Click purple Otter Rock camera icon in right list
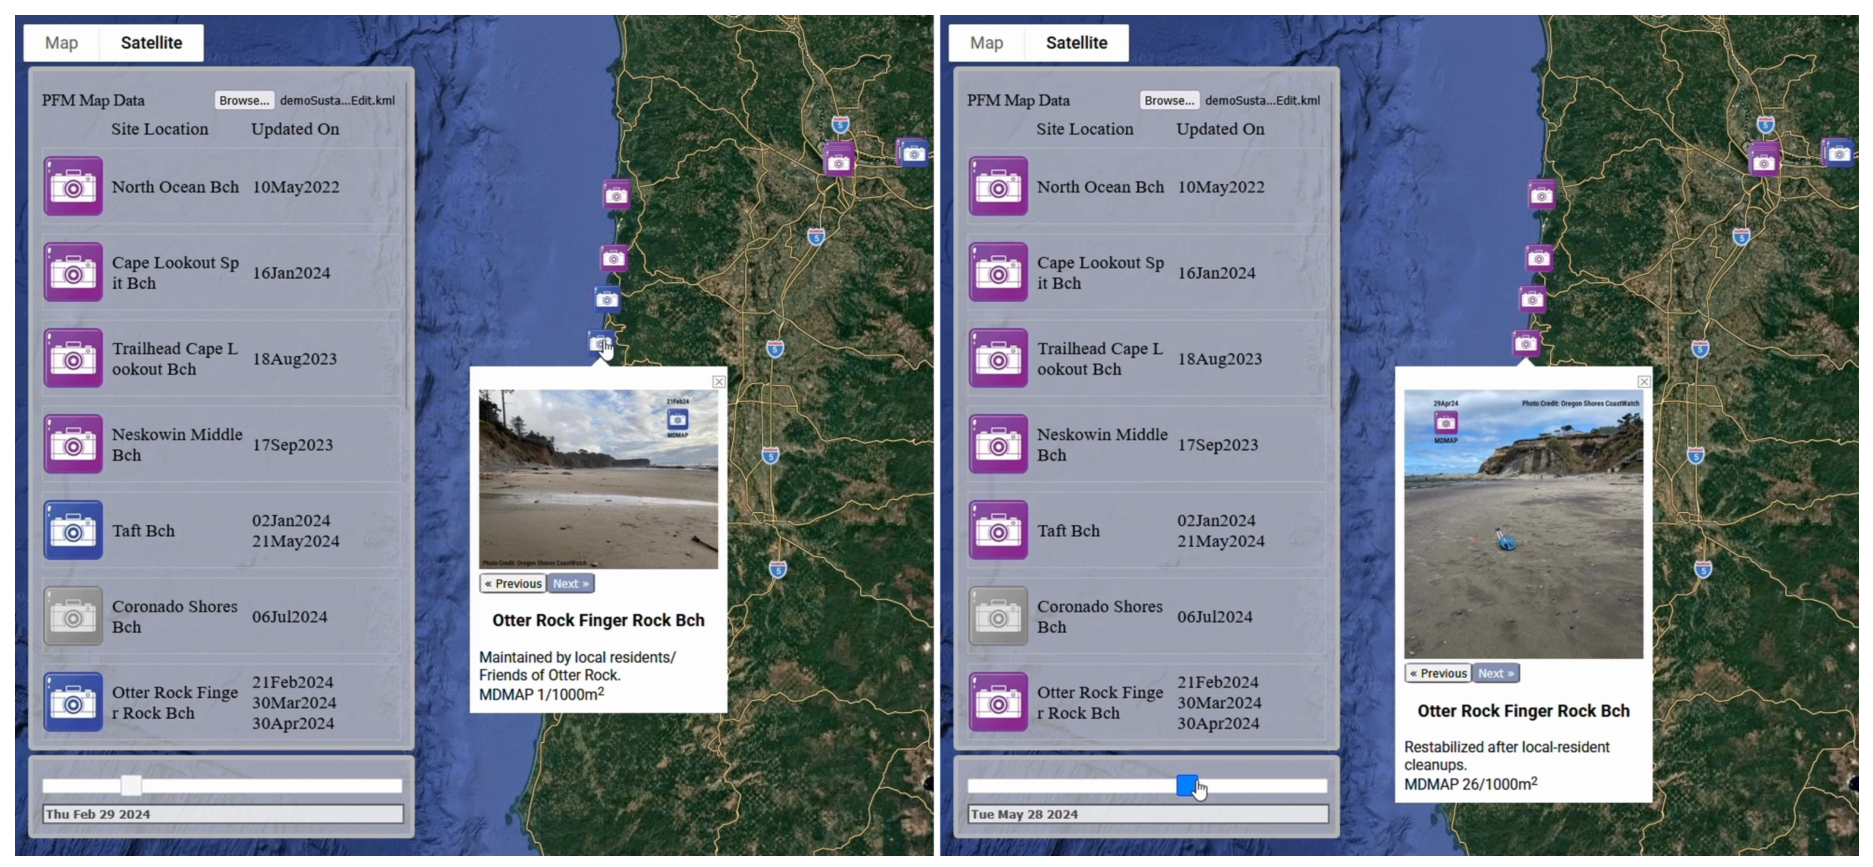The height and width of the screenshot is (867, 1873). [998, 702]
